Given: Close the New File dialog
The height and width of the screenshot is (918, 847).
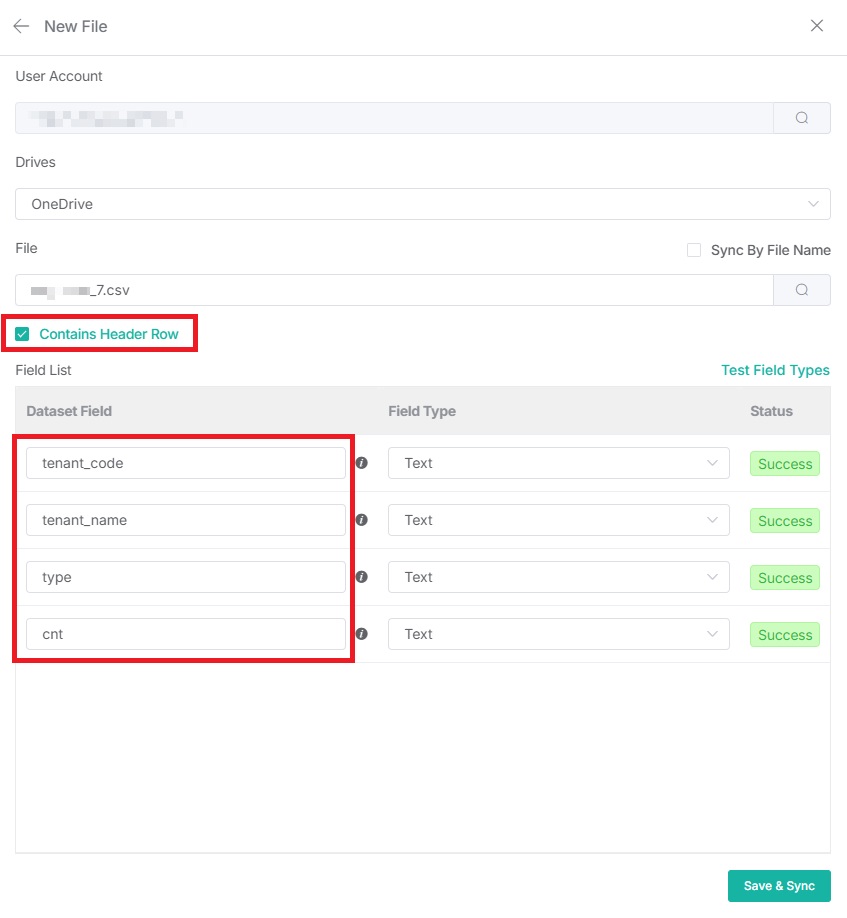Looking at the screenshot, I should click(817, 26).
